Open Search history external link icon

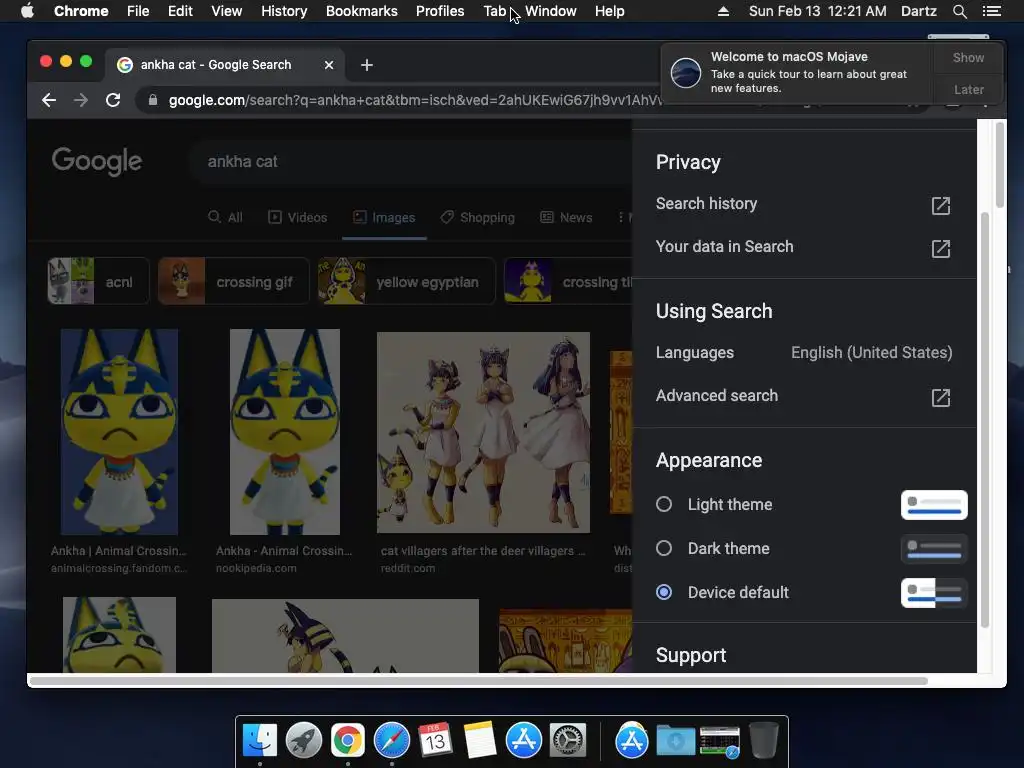940,206
